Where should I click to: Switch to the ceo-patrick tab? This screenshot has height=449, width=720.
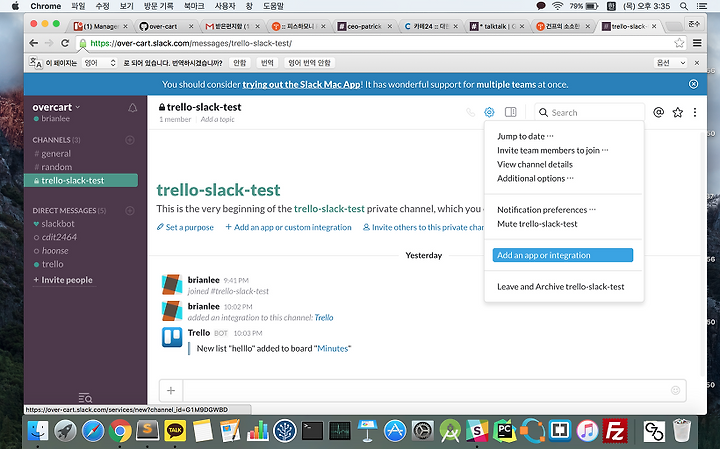click(365, 26)
